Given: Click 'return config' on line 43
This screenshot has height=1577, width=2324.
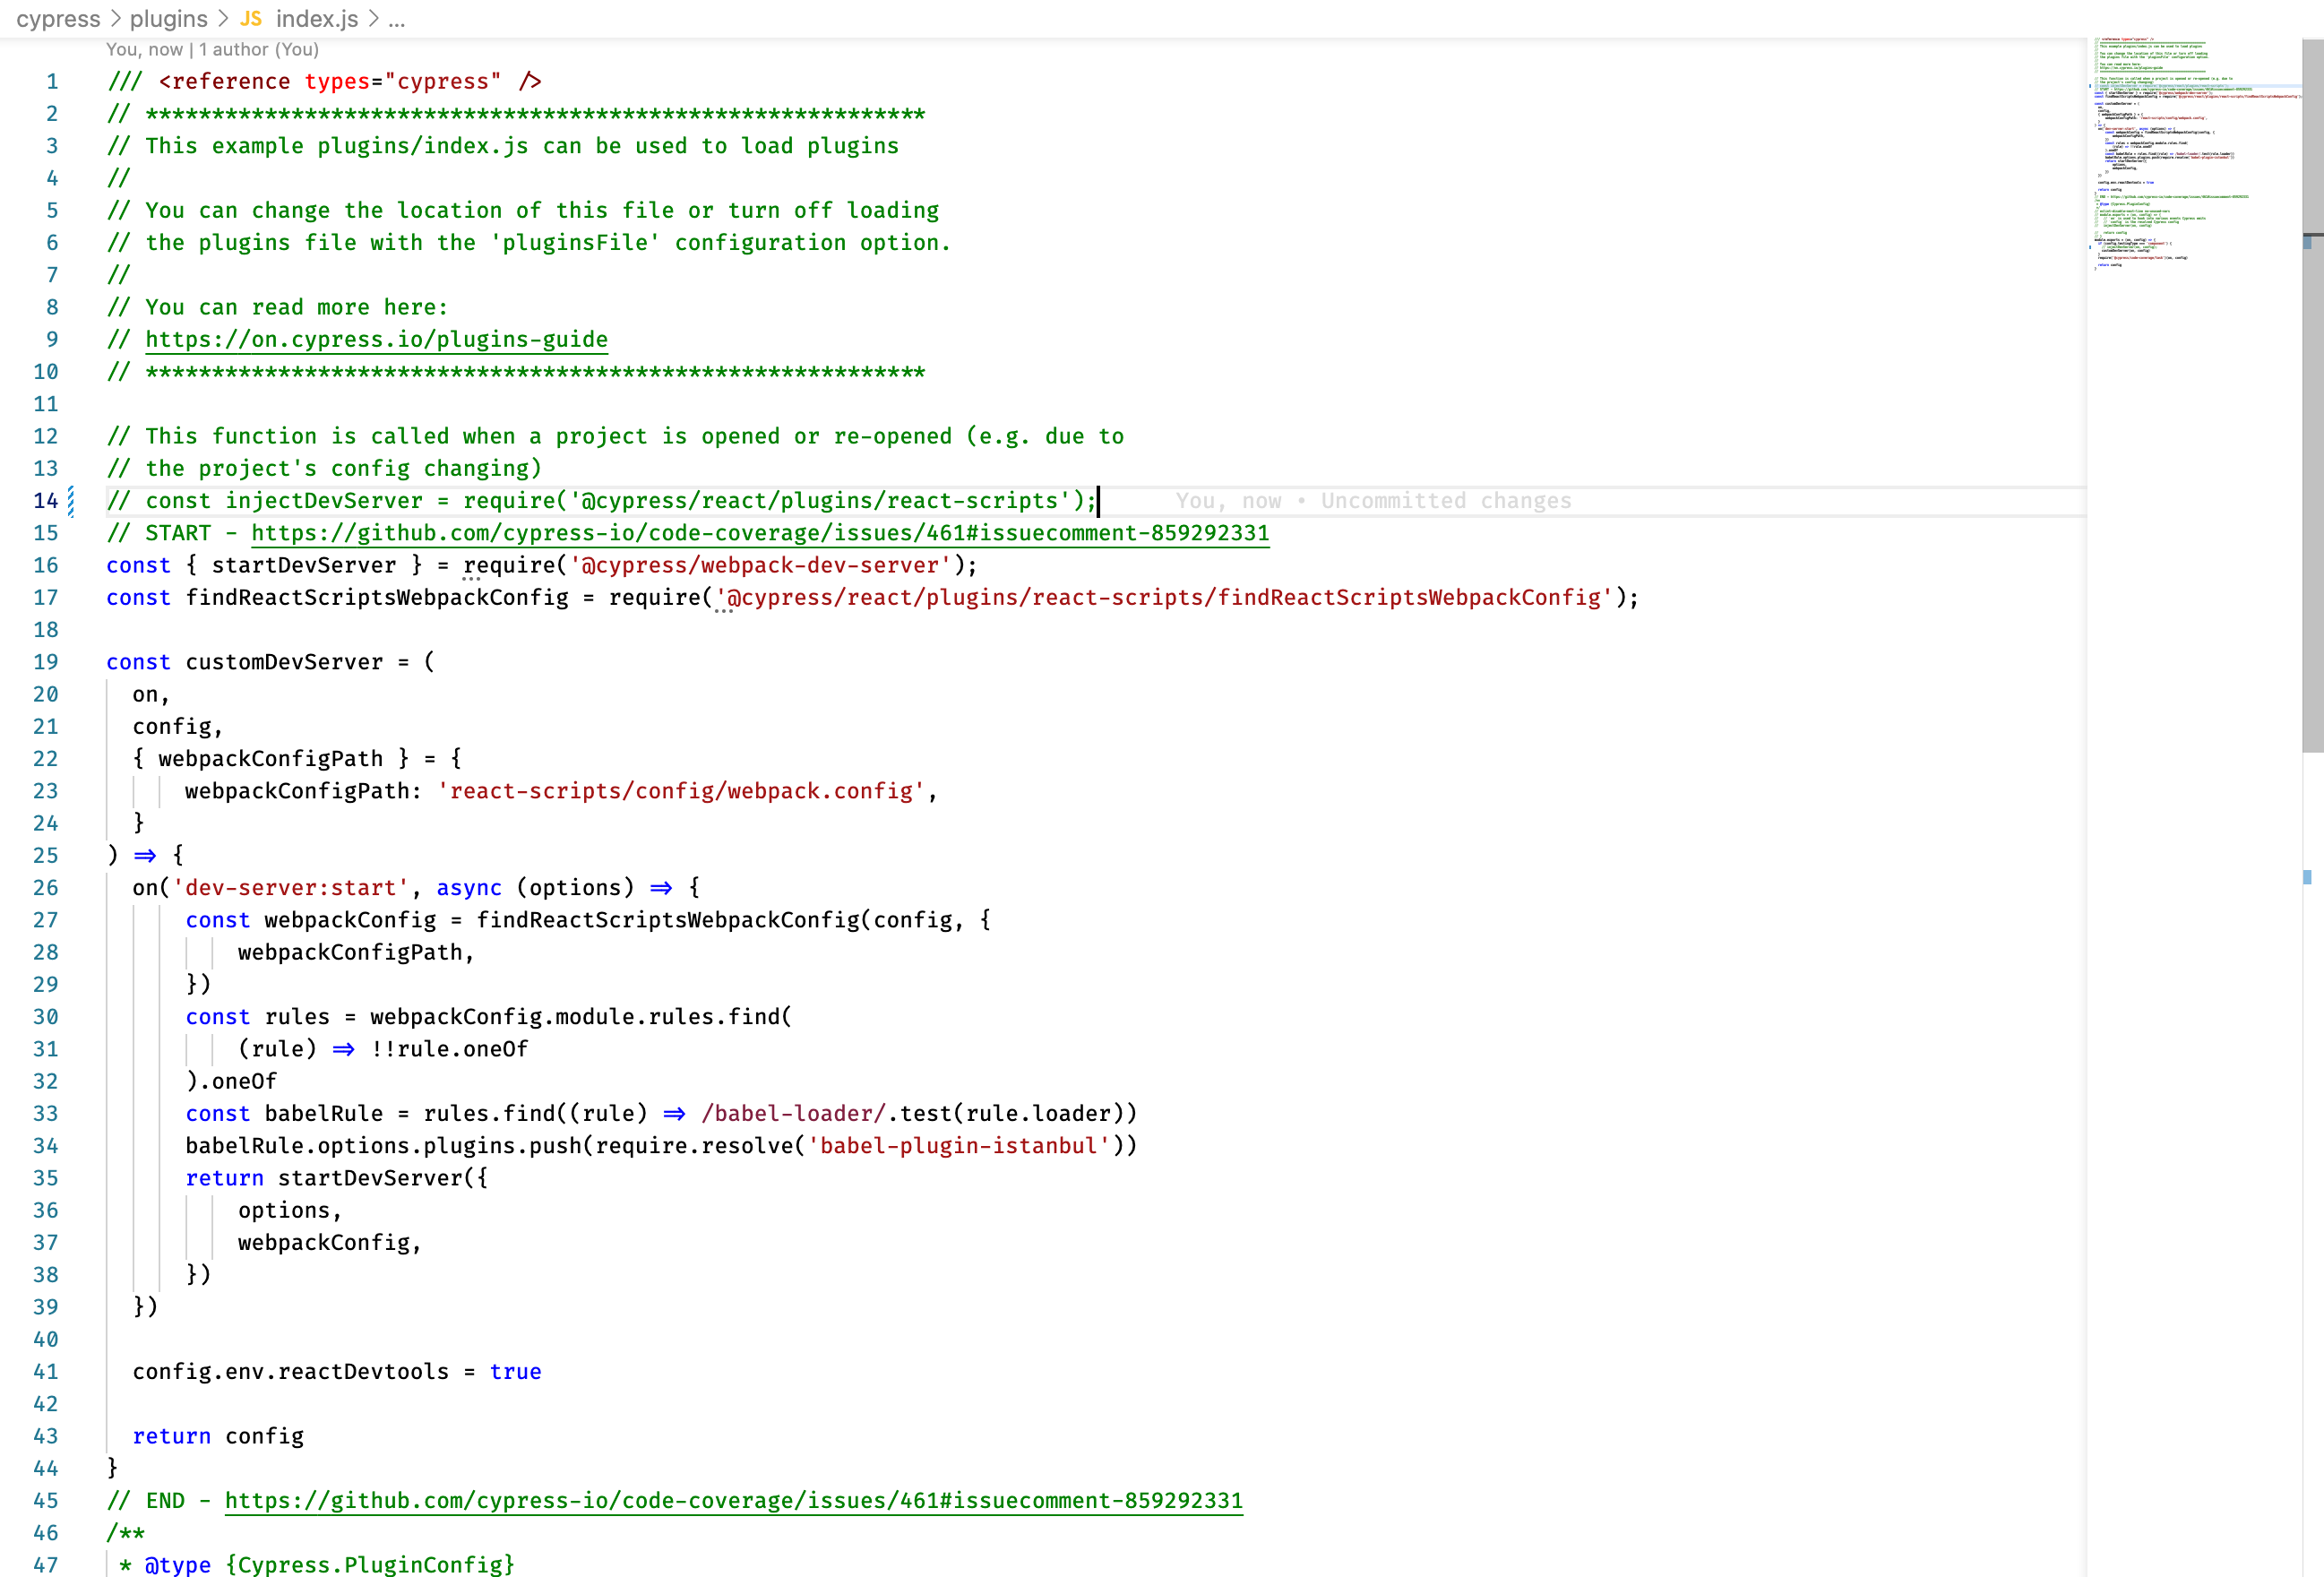Looking at the screenshot, I should point(218,1436).
